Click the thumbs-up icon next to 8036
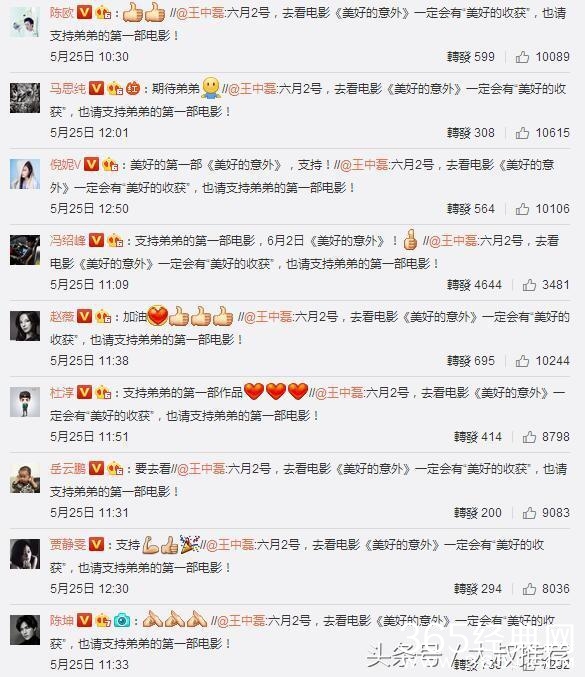The height and width of the screenshot is (677, 585). (x=529, y=588)
